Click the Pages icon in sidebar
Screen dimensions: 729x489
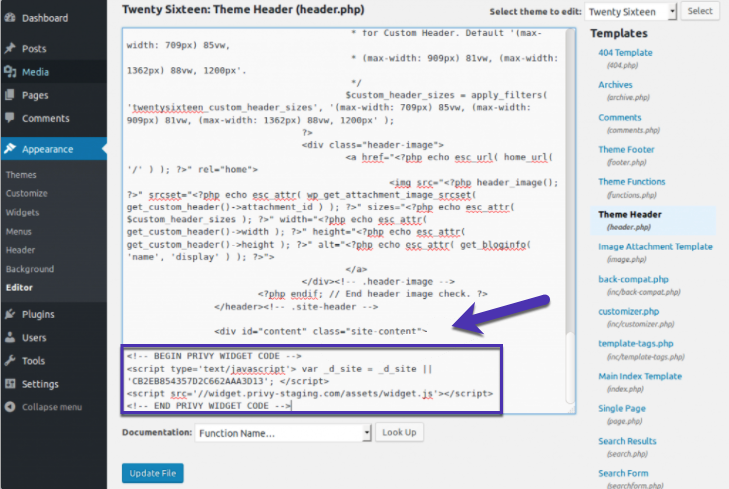(x=10, y=95)
